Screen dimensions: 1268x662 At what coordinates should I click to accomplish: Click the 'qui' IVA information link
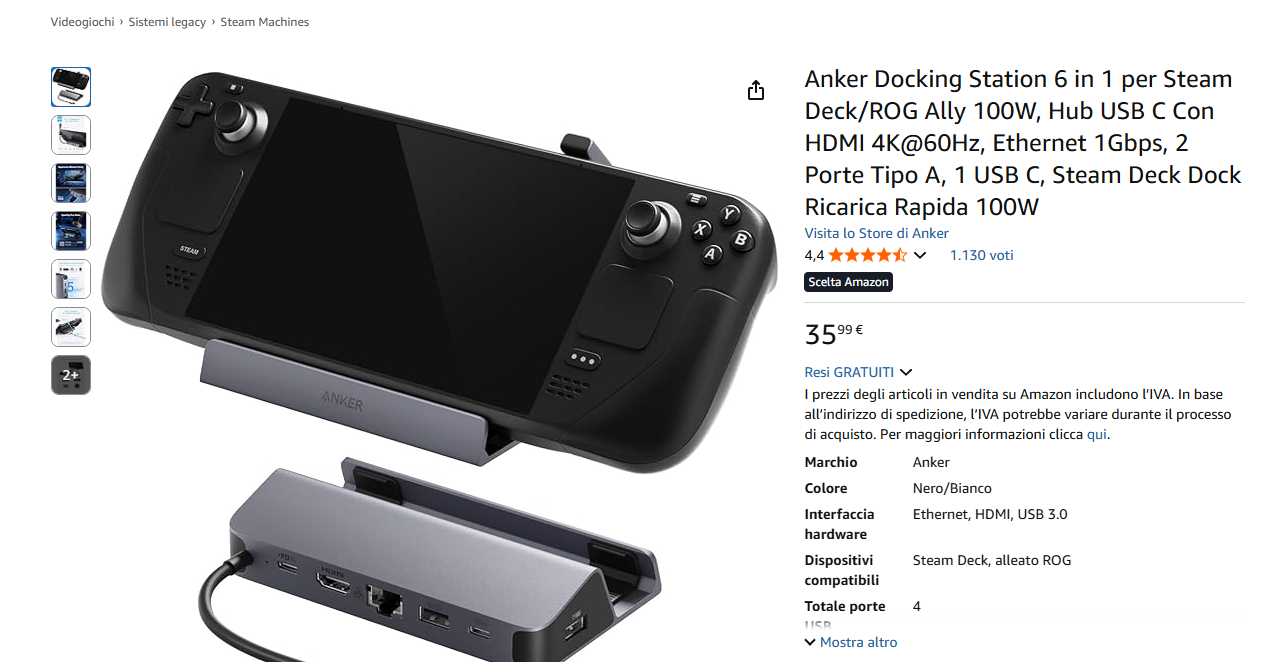point(1097,435)
